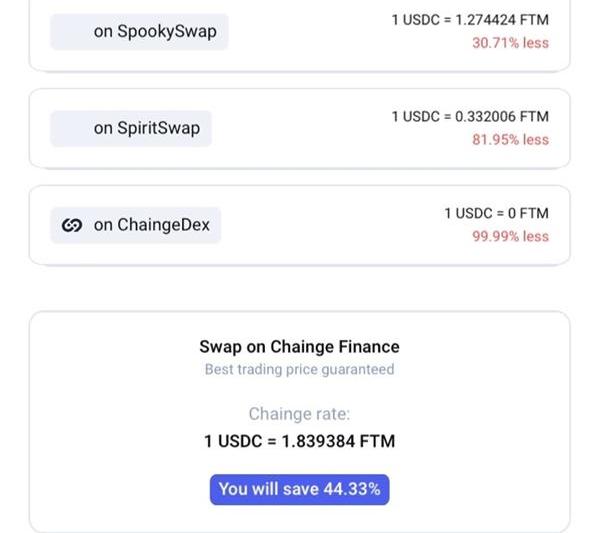The height and width of the screenshot is (533, 600).
Task: Select the "on SpookySwap" label chip
Action: (x=134, y=31)
